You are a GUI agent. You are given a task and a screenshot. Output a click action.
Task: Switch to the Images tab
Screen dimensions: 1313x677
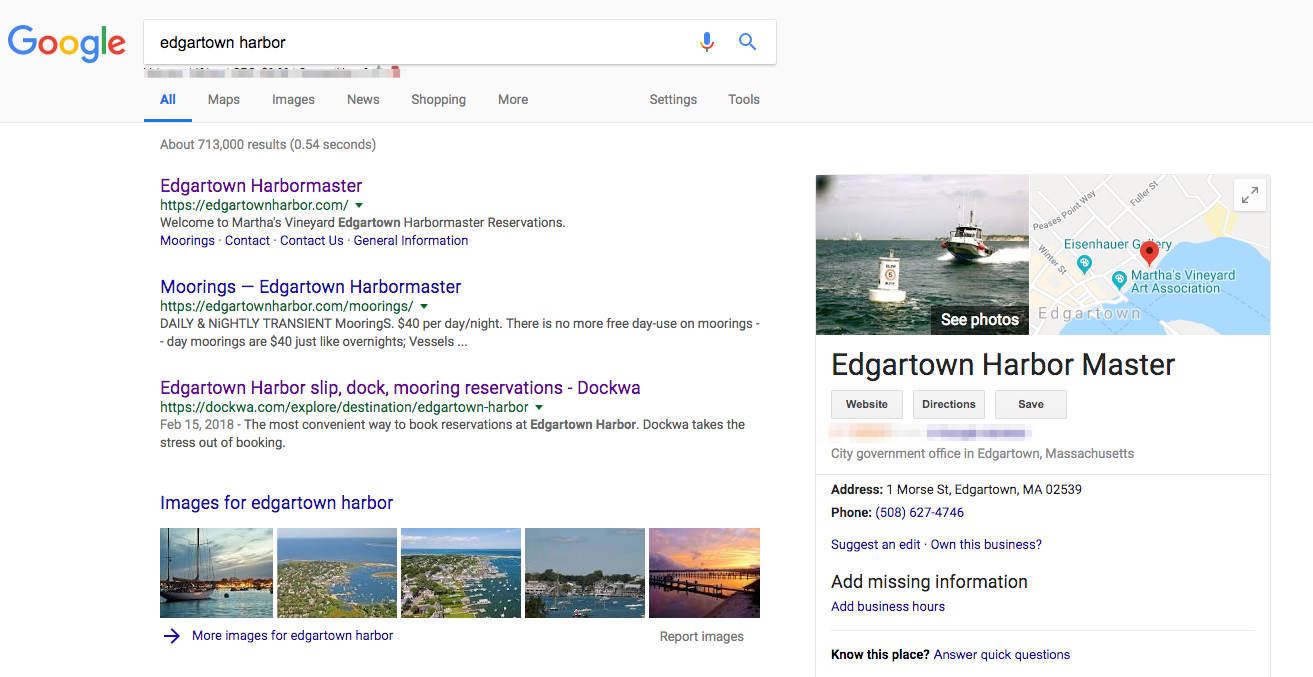[293, 100]
